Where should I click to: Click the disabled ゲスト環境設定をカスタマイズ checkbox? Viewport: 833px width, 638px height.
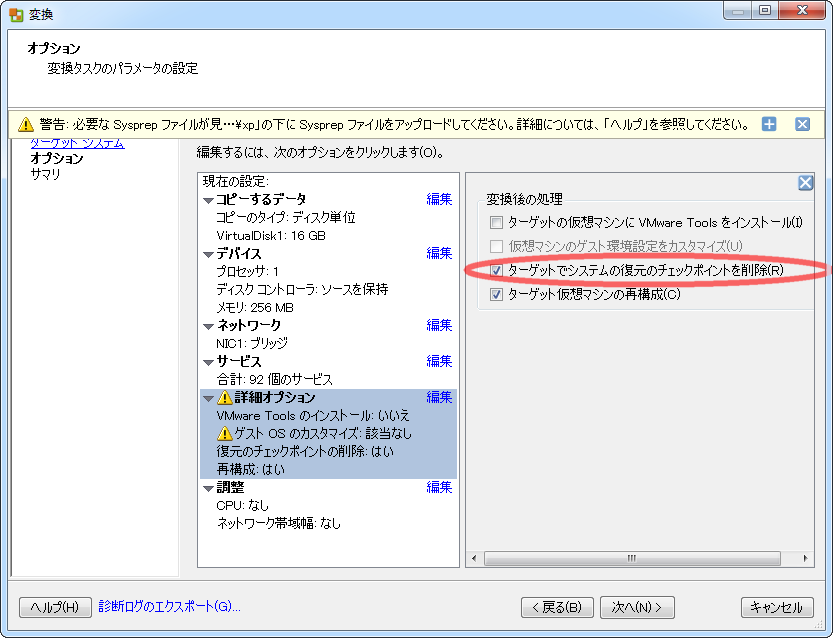[x=496, y=246]
